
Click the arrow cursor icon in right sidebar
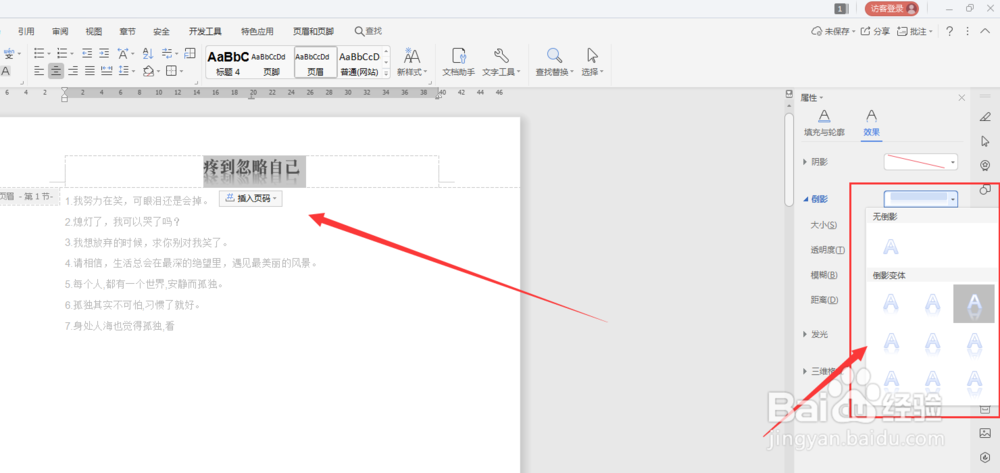[x=985, y=141]
